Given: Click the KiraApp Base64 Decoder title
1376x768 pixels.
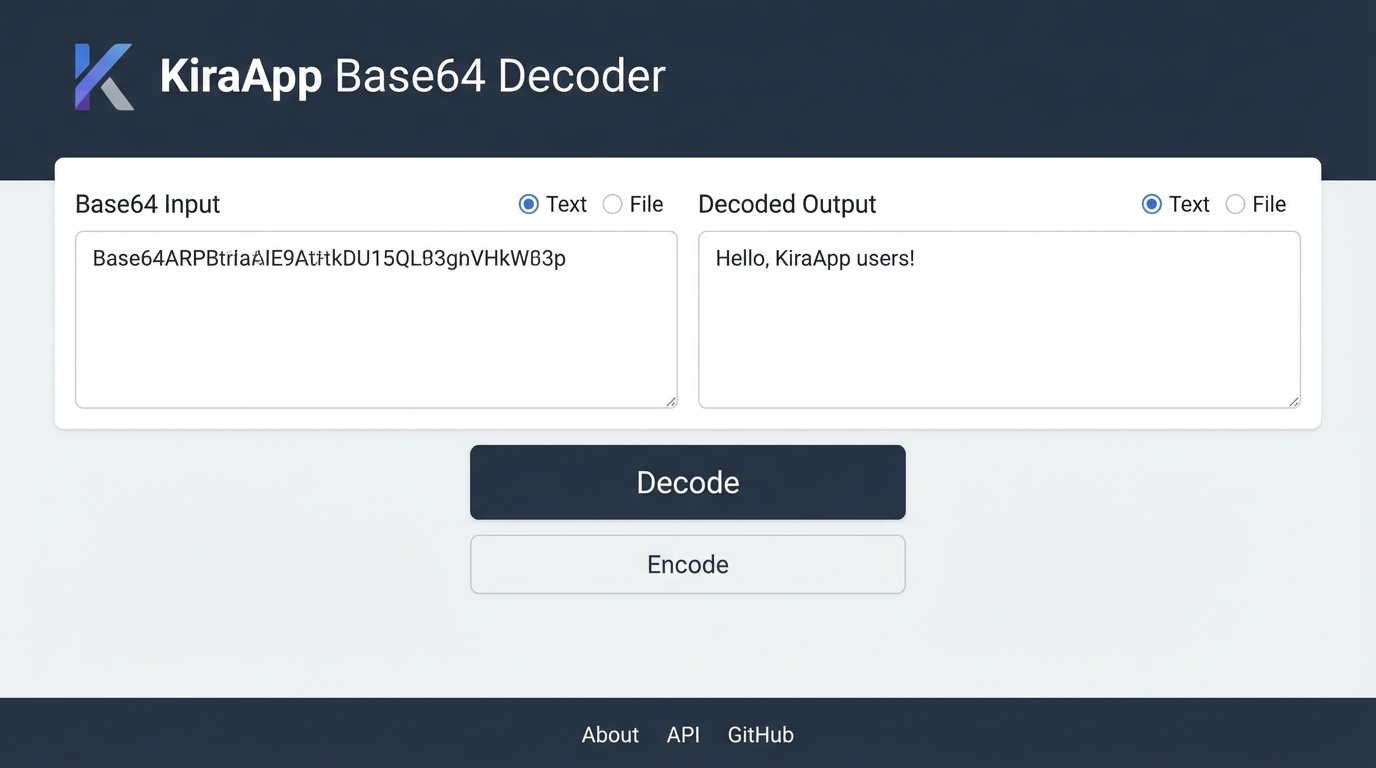Looking at the screenshot, I should click(x=411, y=75).
